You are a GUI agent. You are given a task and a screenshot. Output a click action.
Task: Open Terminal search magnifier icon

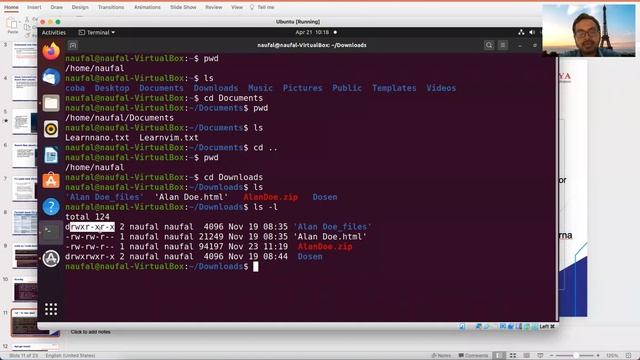pyautogui.click(x=489, y=45)
